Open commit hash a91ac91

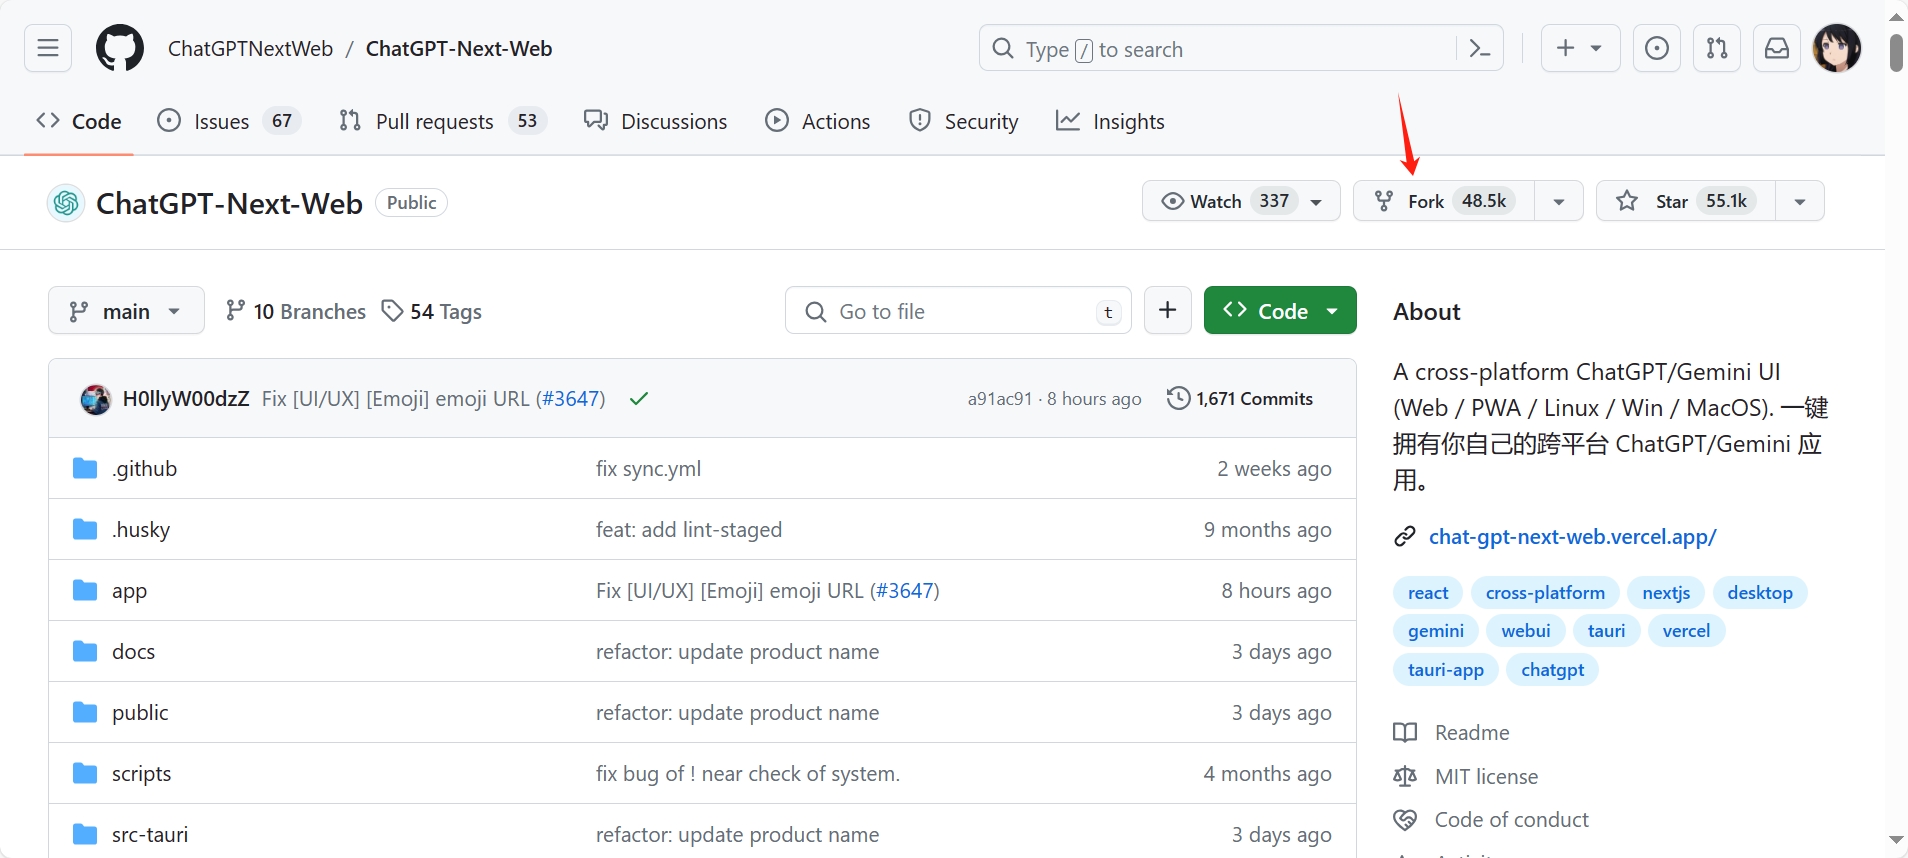point(1000,399)
